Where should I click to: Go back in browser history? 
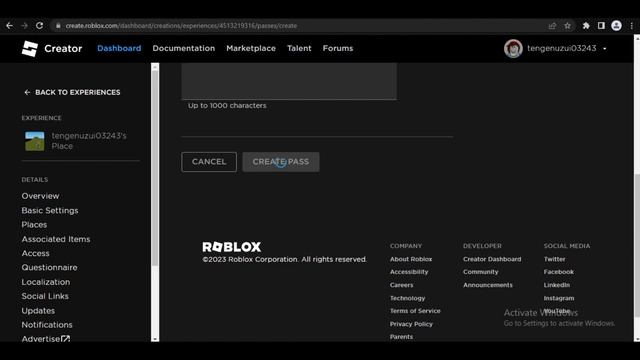(9, 26)
